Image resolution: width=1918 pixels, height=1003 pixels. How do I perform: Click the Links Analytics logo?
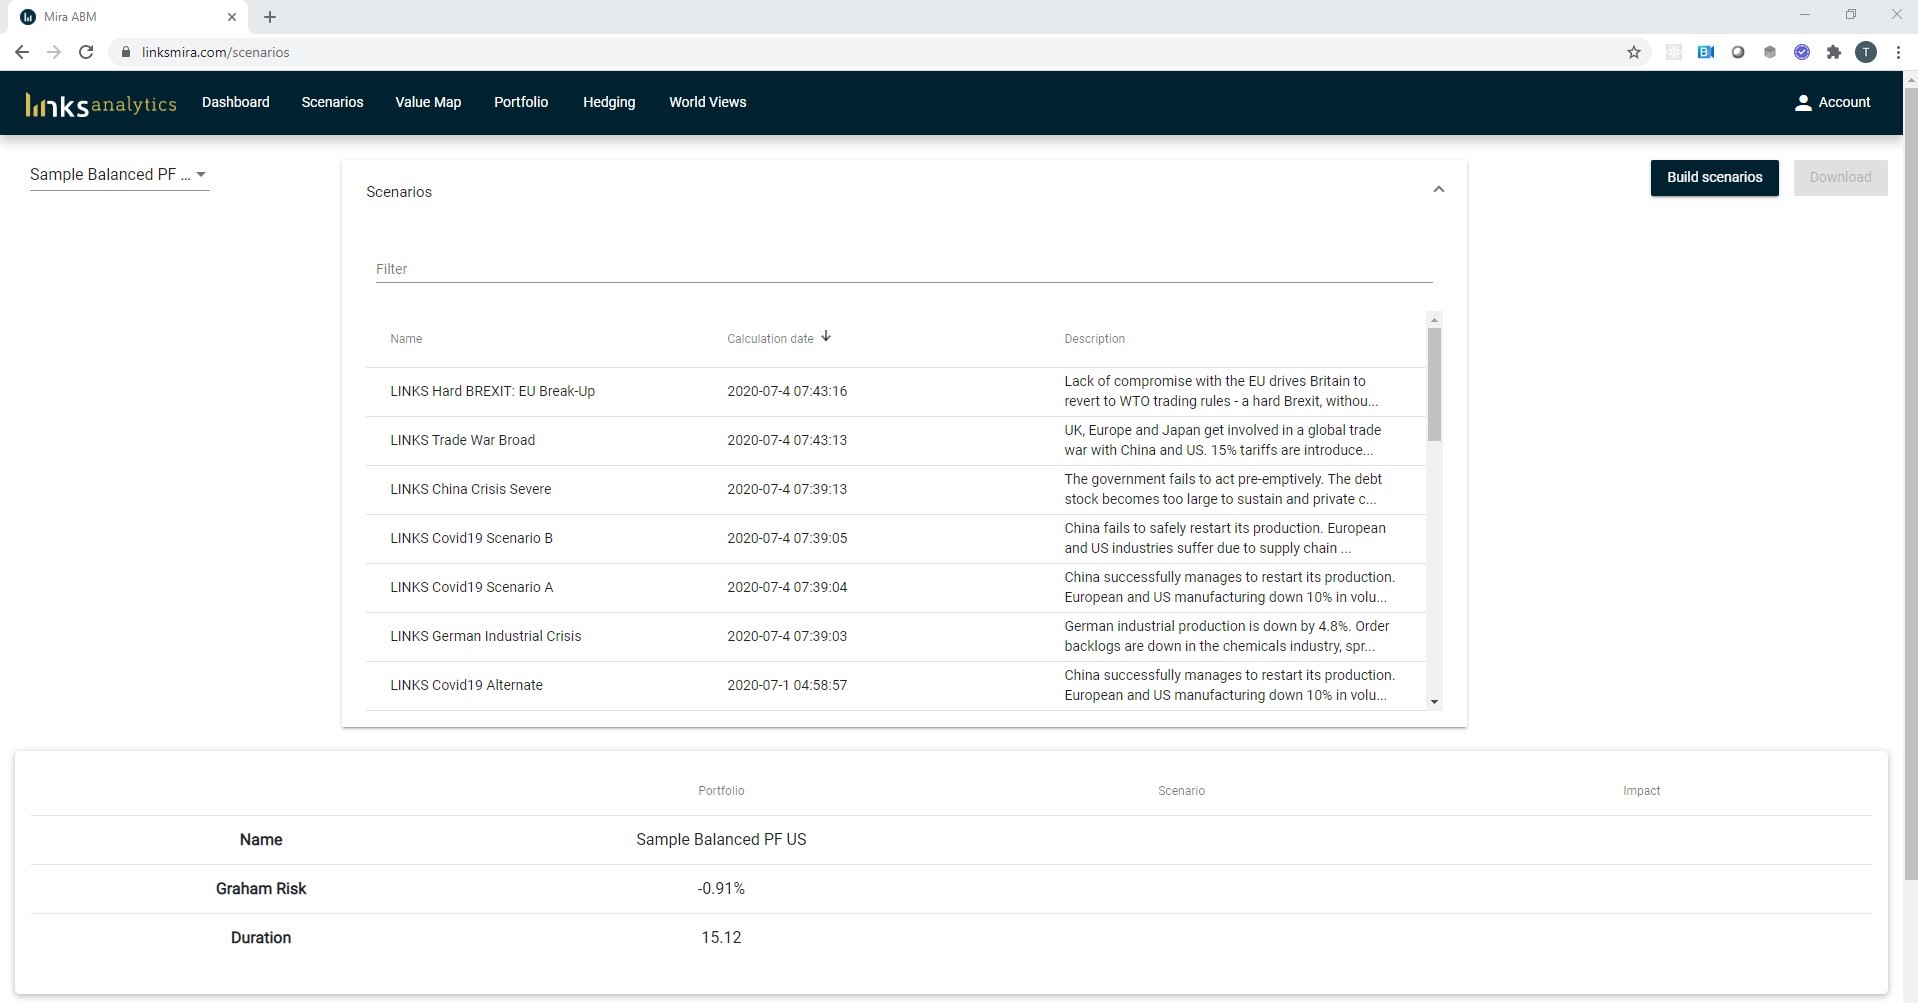[x=101, y=104]
